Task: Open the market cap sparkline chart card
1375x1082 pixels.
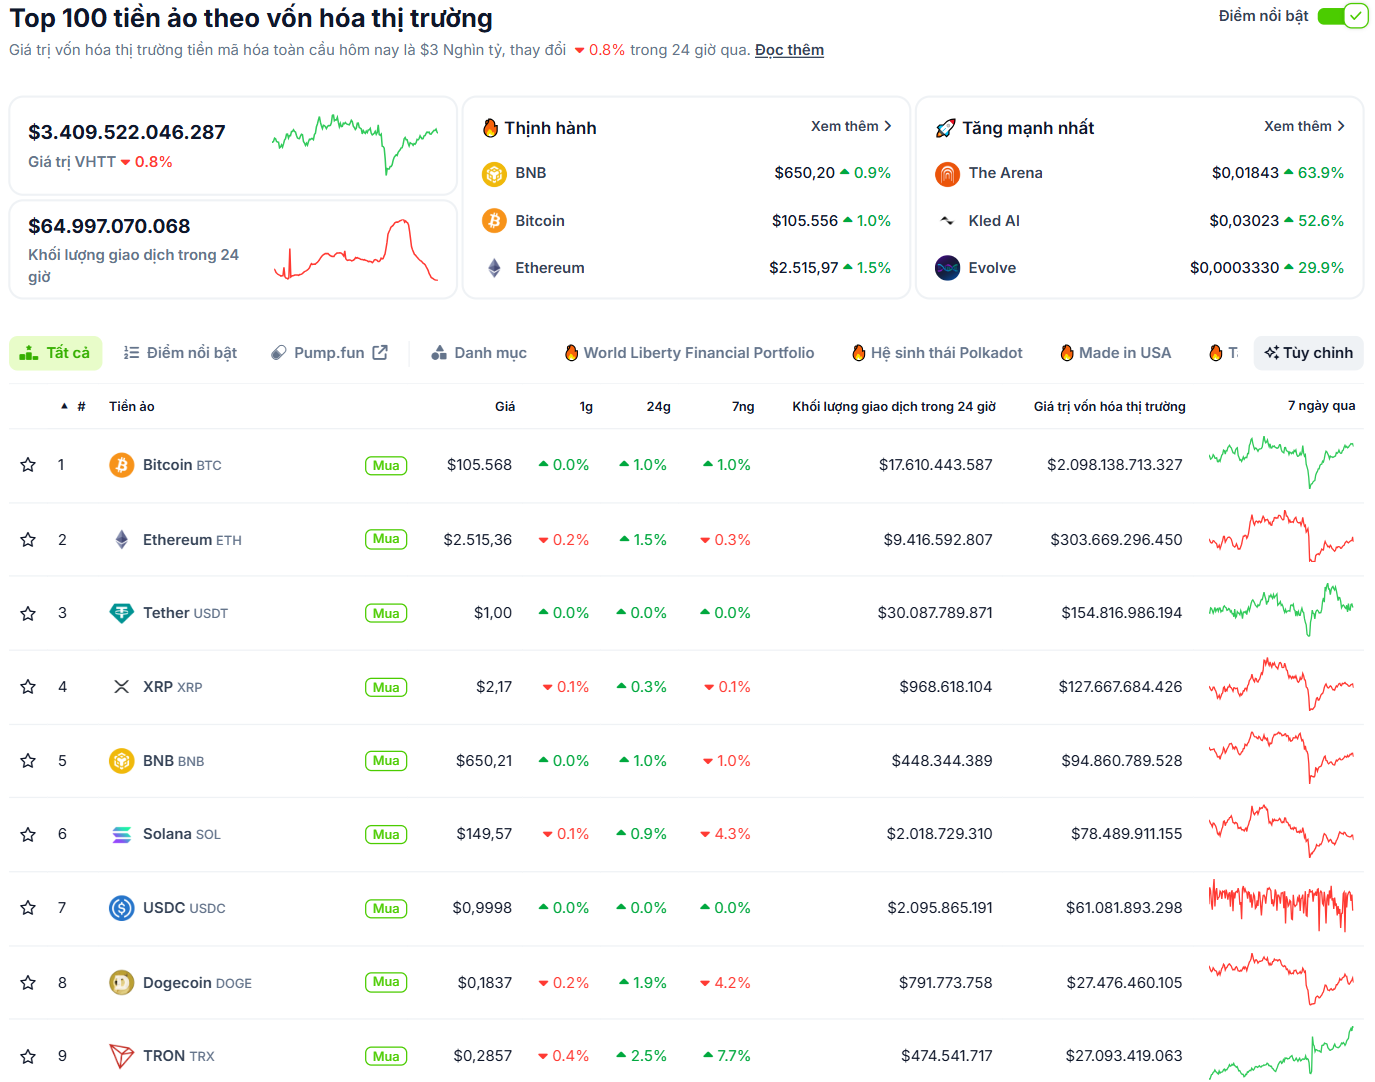Action: [x=233, y=146]
